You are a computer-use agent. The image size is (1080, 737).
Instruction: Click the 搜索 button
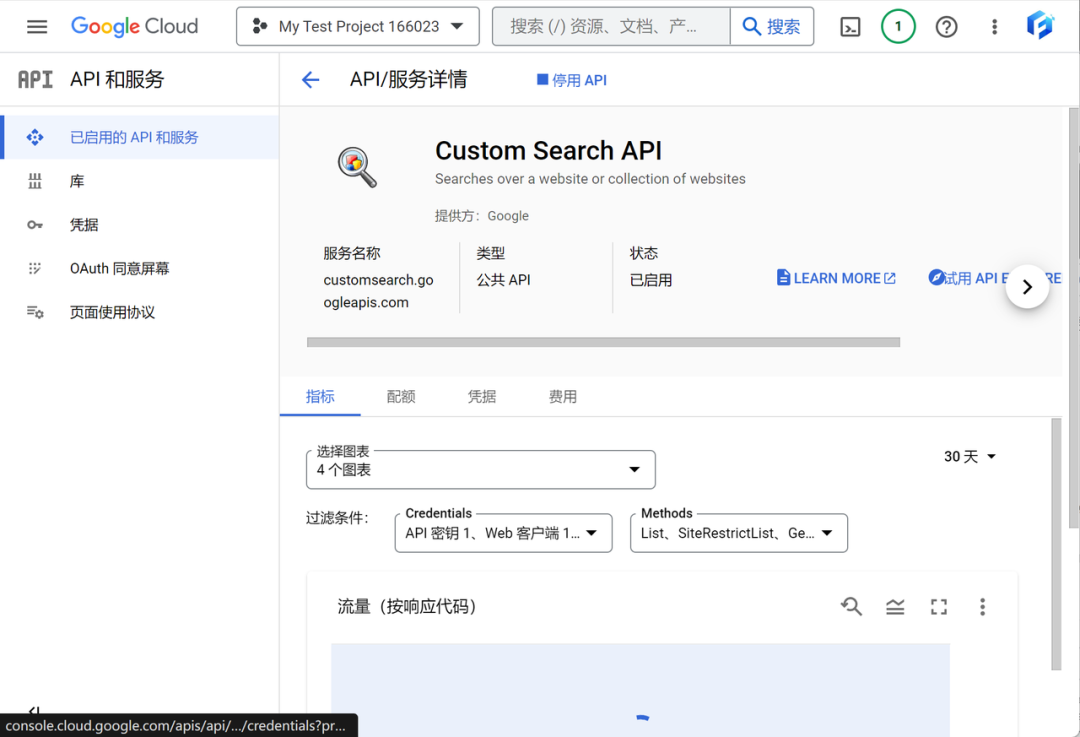point(771,27)
